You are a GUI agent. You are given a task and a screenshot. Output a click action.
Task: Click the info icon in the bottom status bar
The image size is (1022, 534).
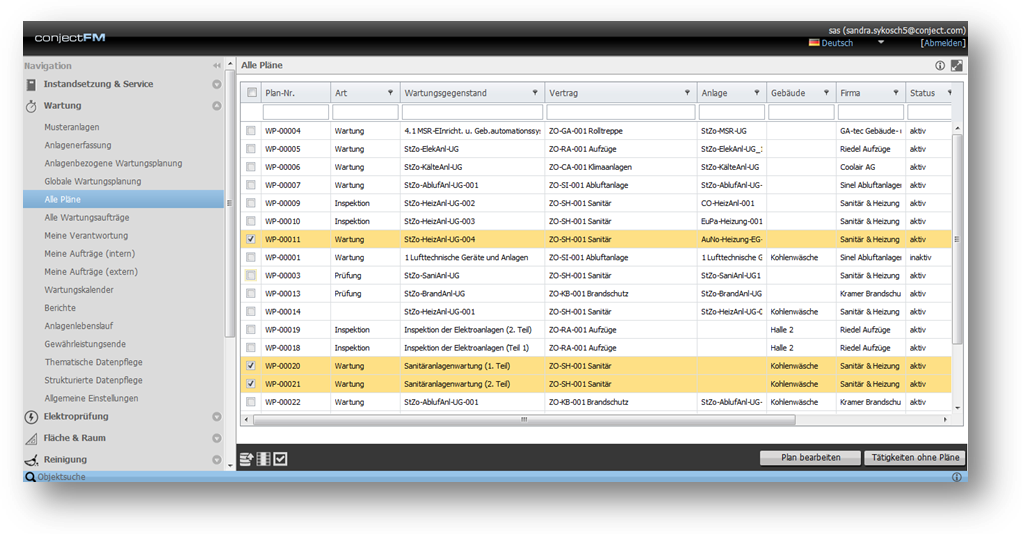(956, 477)
